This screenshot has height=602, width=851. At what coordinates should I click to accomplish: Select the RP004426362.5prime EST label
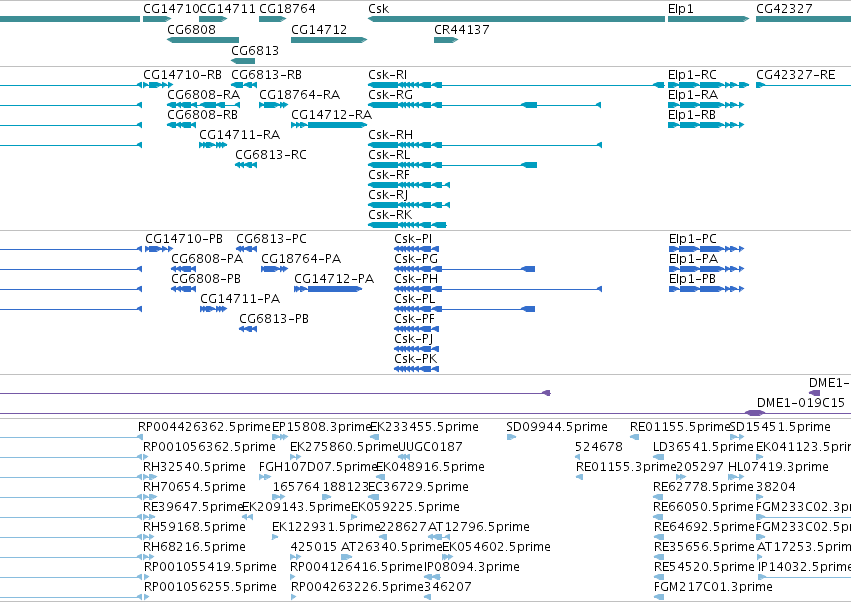[x=204, y=427]
